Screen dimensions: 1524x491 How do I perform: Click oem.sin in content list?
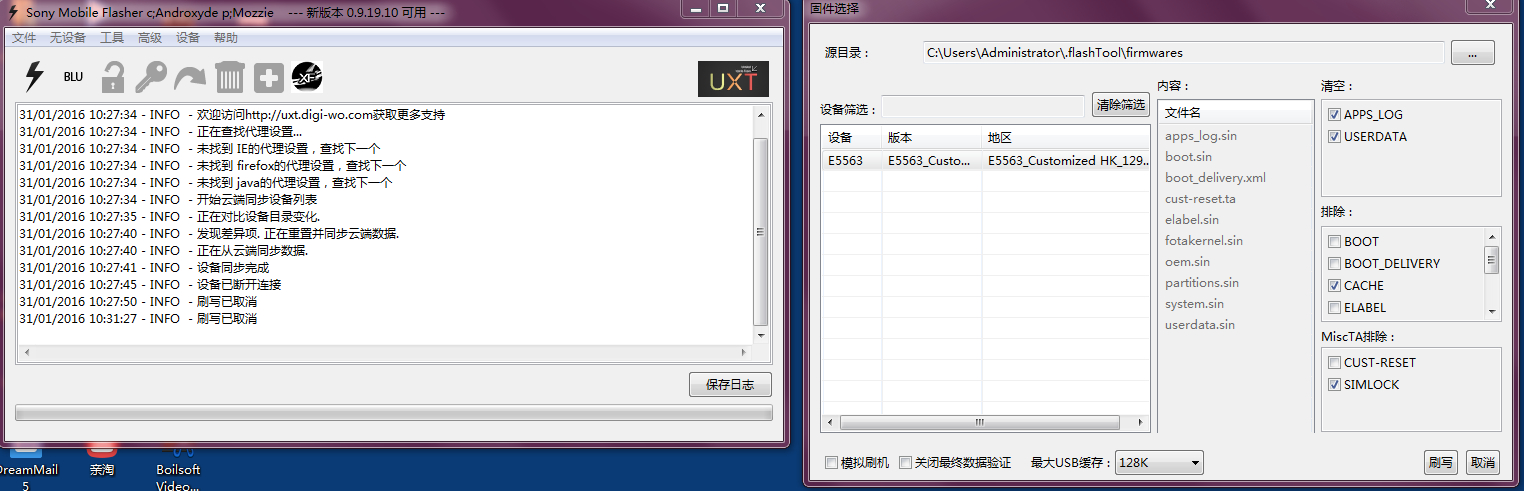tap(1187, 261)
